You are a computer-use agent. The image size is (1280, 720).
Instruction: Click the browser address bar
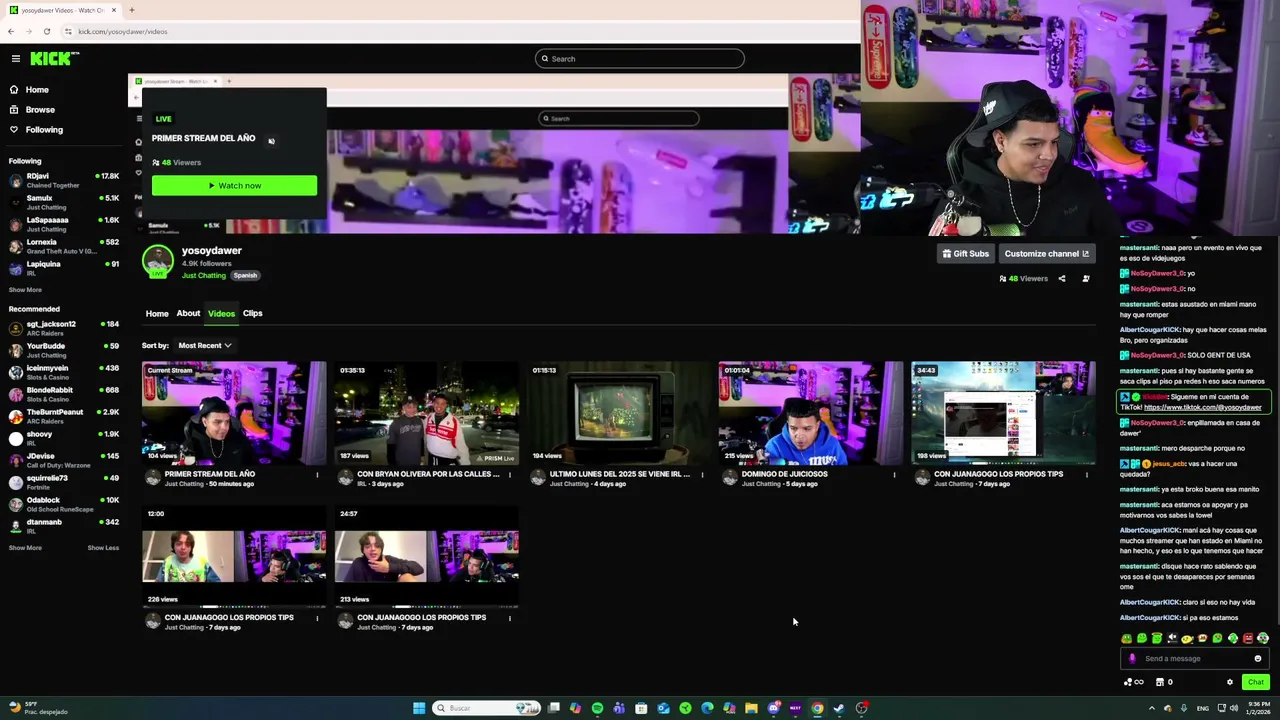point(460,32)
